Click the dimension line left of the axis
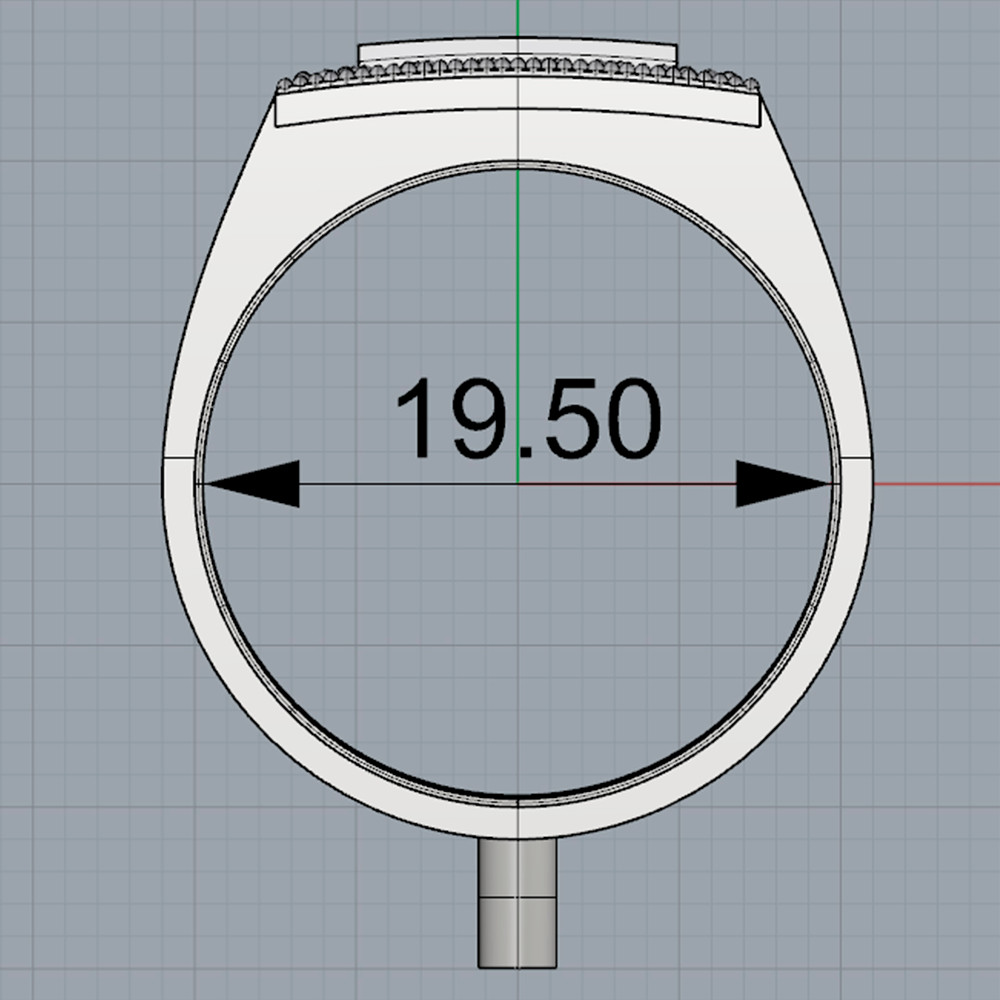This screenshot has width=1000, height=1000. coord(400,484)
